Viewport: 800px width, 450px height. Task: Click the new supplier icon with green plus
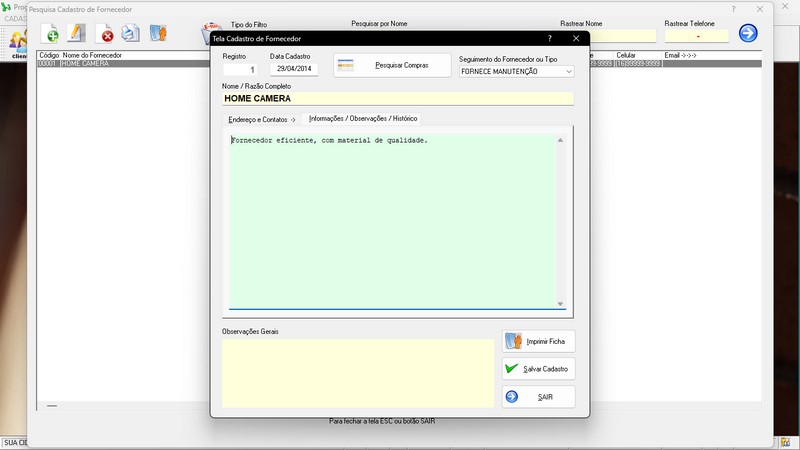[49, 34]
